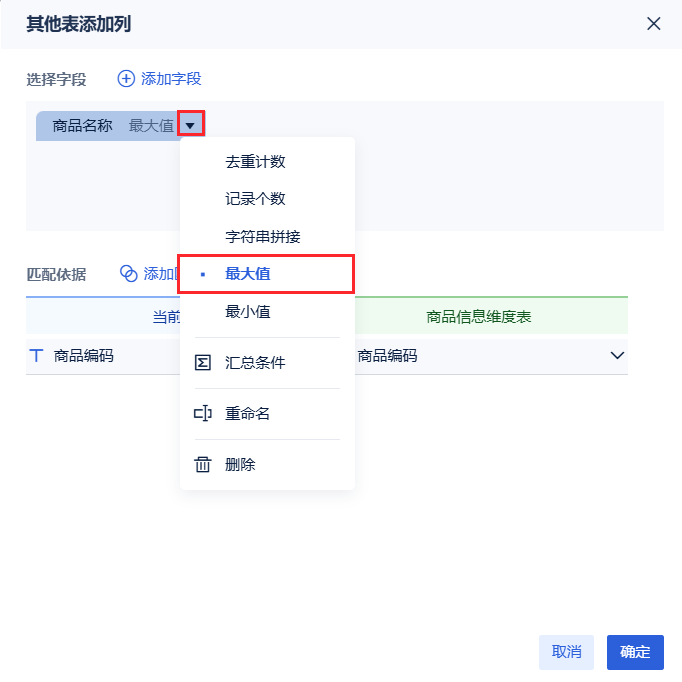Click the trash 删除 icon
Screen dimensions: 682x682
coord(203,465)
